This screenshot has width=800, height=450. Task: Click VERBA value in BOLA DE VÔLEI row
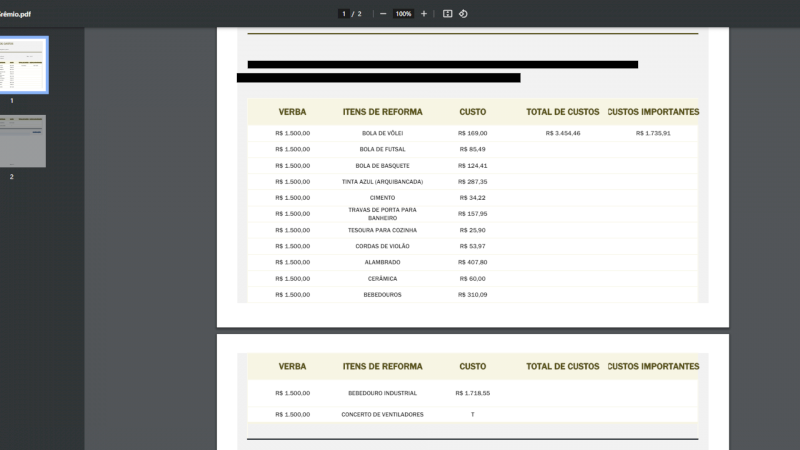292,133
